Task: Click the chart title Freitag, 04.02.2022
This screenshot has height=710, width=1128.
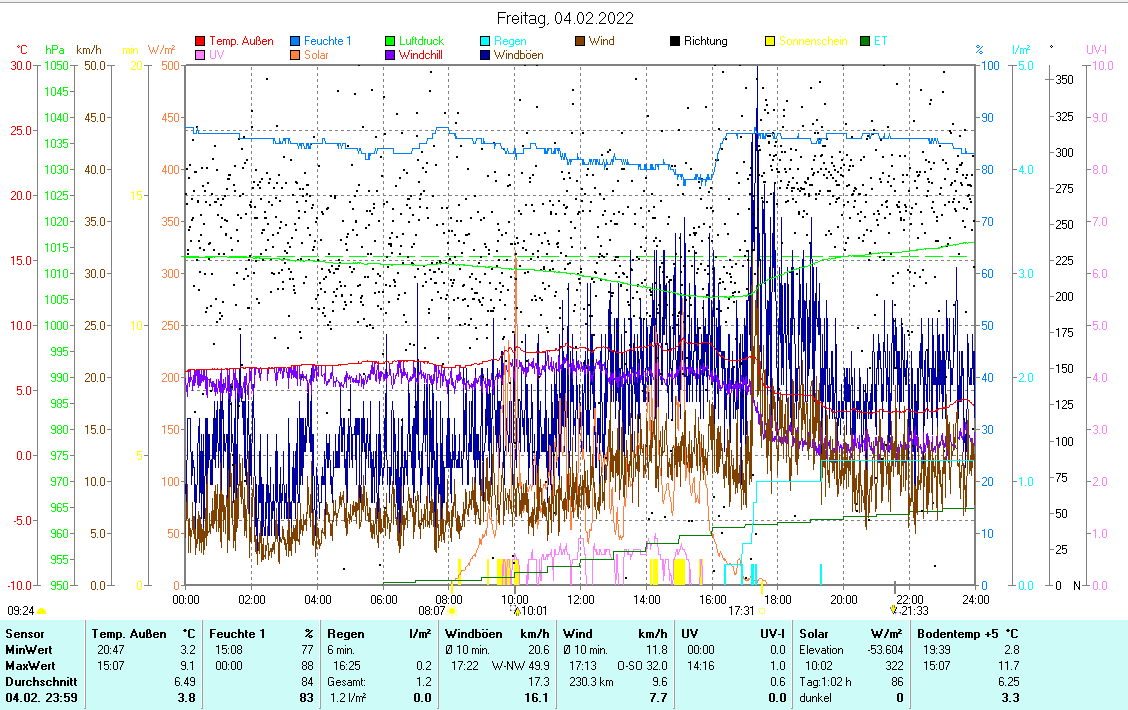Action: click(x=565, y=18)
